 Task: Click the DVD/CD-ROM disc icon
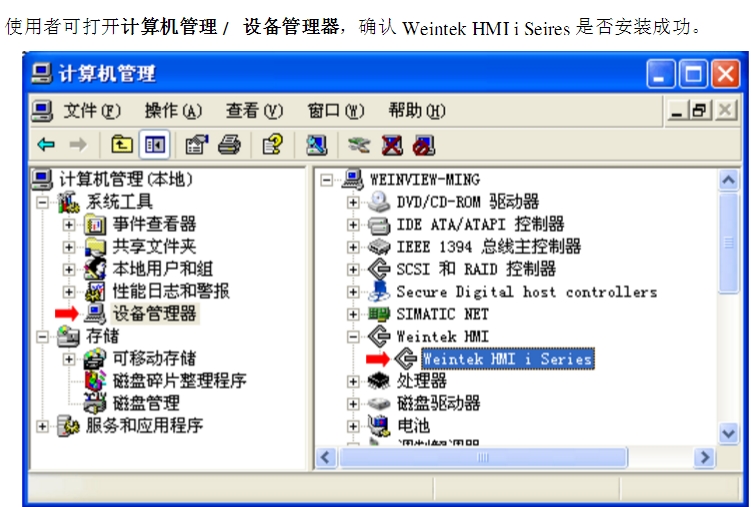[379, 202]
